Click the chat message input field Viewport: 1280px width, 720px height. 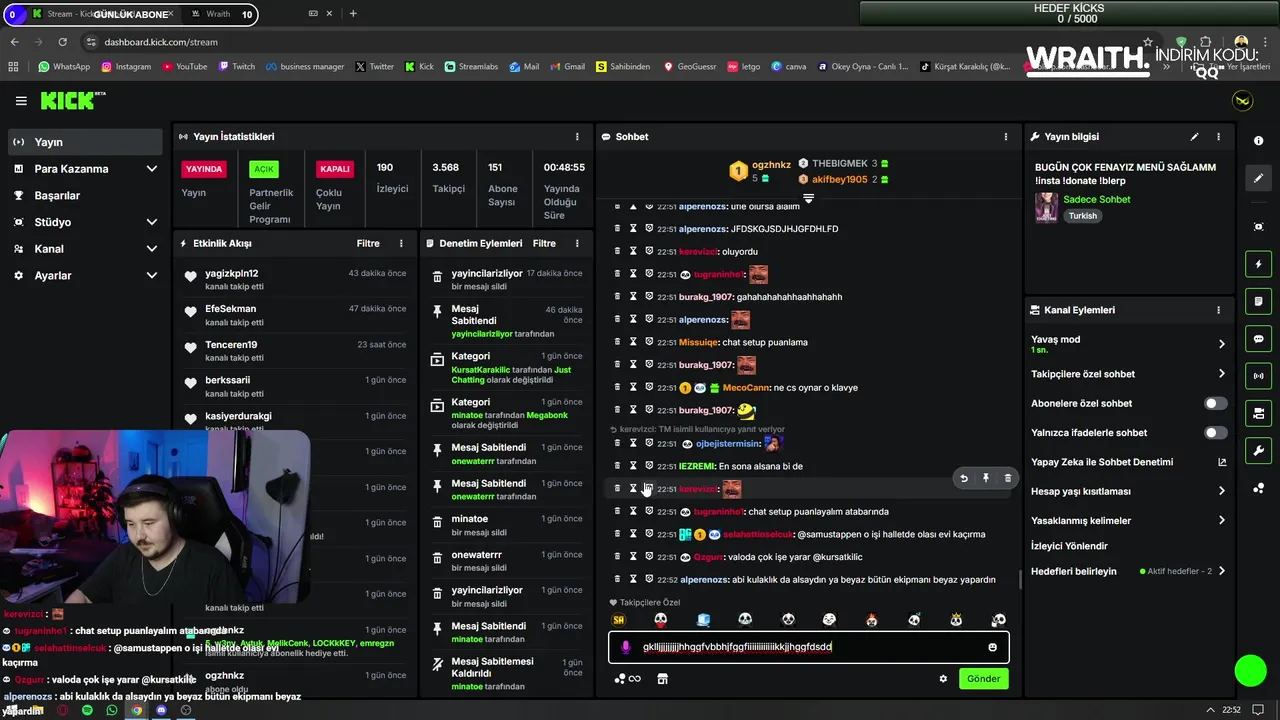click(x=808, y=647)
